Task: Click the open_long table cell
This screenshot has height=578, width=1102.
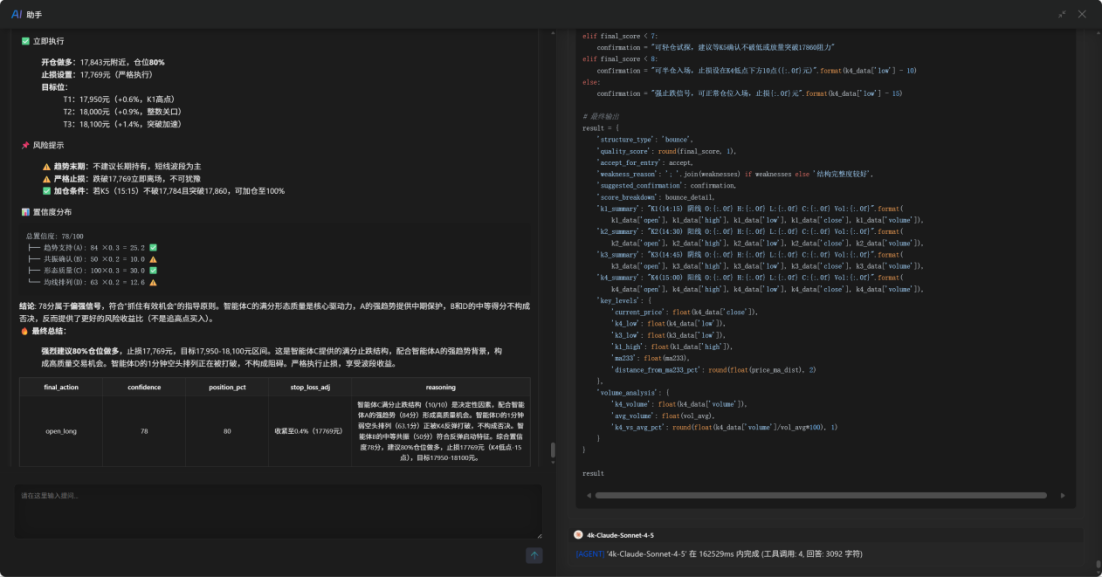Action: (60, 431)
